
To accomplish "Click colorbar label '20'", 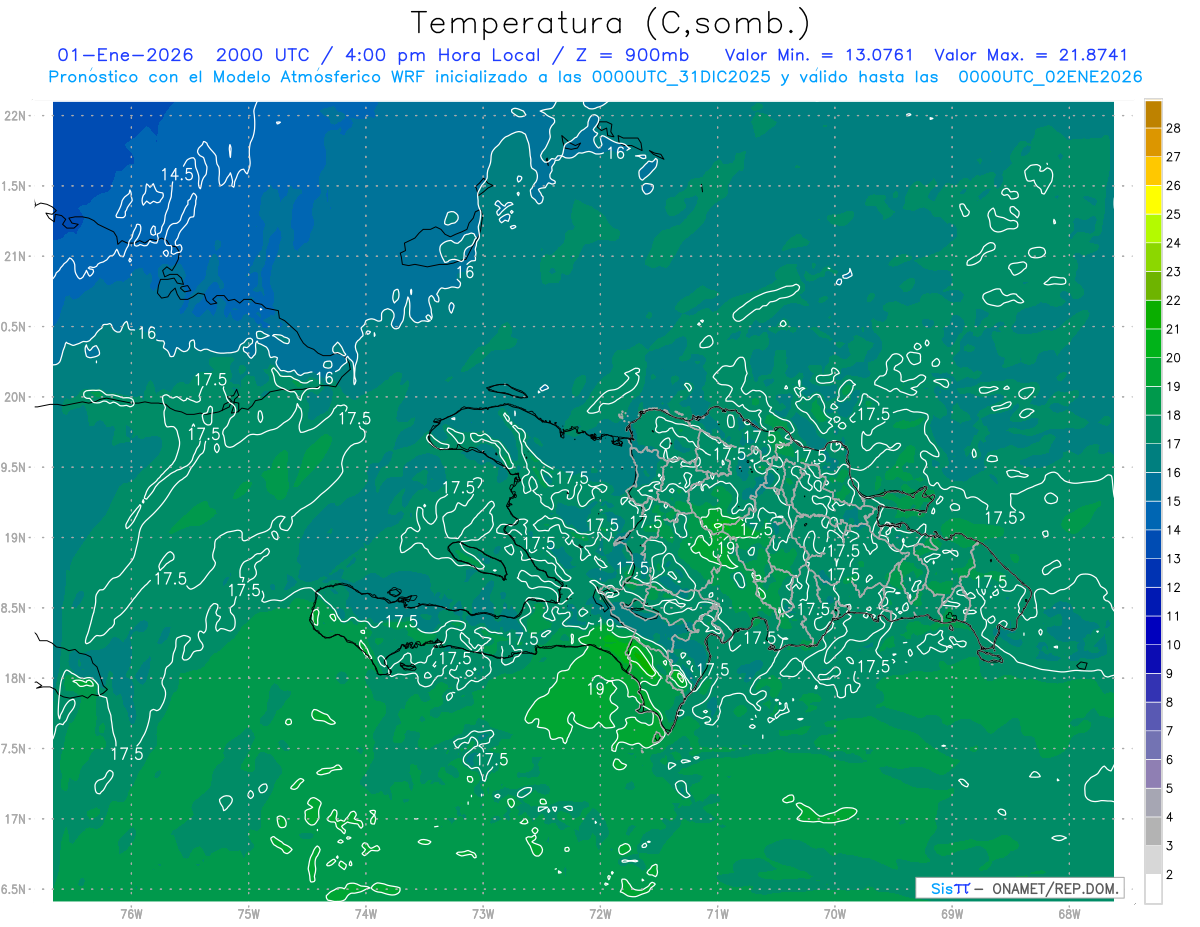I will [x=1174, y=358].
